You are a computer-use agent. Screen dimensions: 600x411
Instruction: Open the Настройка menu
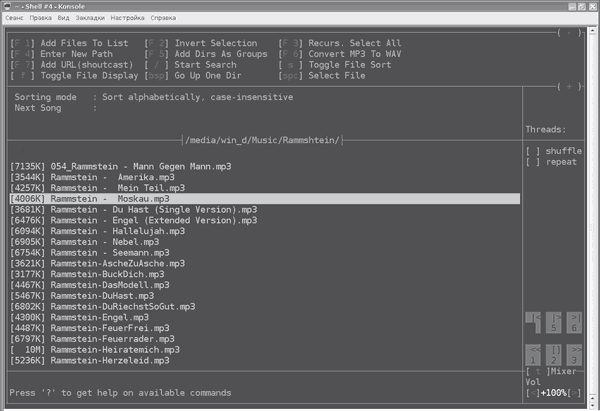tap(128, 18)
